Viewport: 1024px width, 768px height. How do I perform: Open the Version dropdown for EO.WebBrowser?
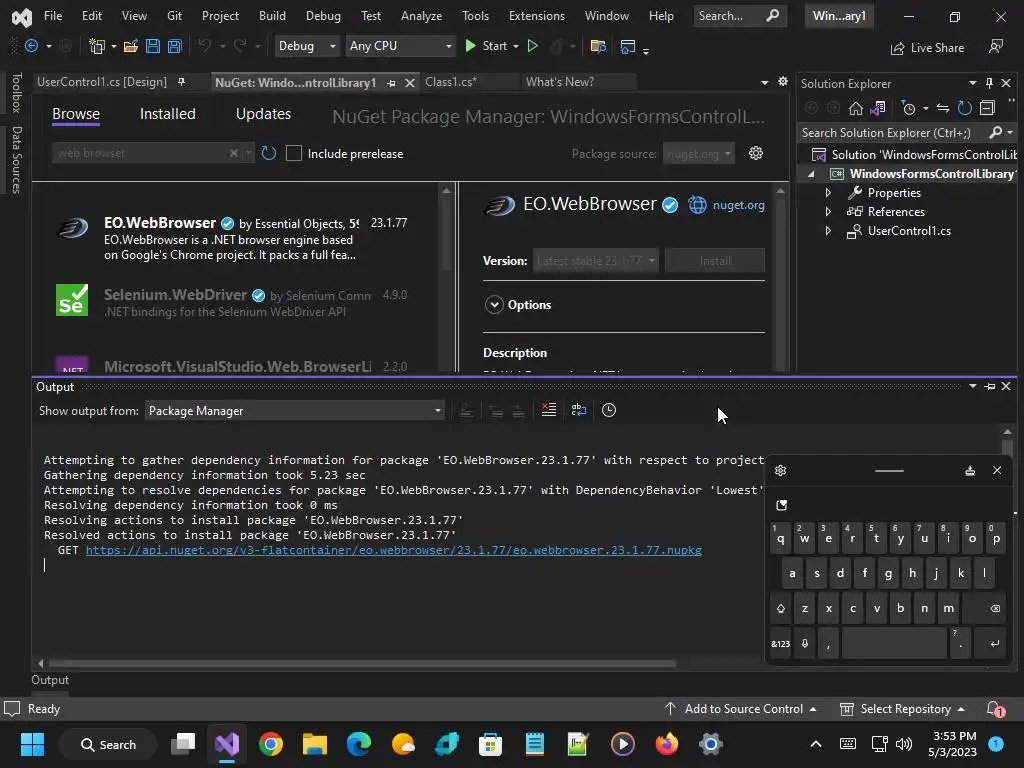coord(595,261)
